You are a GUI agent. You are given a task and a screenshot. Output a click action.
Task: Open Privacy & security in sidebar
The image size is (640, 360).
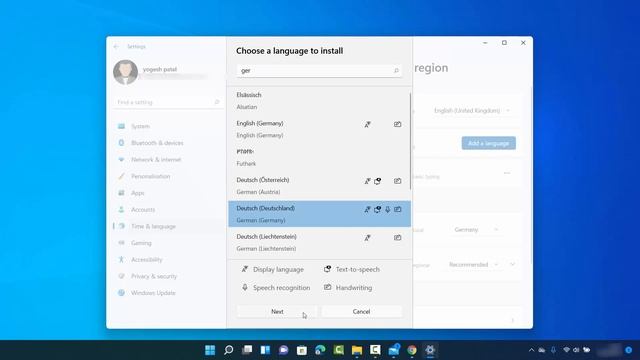(x=167, y=276)
